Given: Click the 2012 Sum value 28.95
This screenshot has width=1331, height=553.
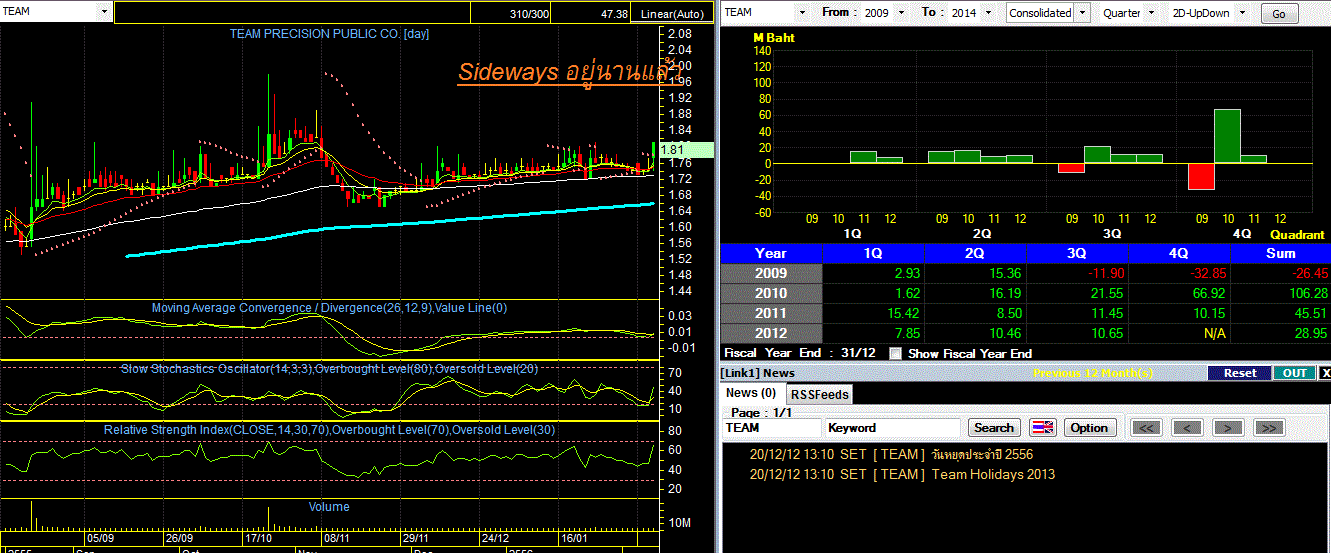Looking at the screenshot, I should click(x=1309, y=333).
